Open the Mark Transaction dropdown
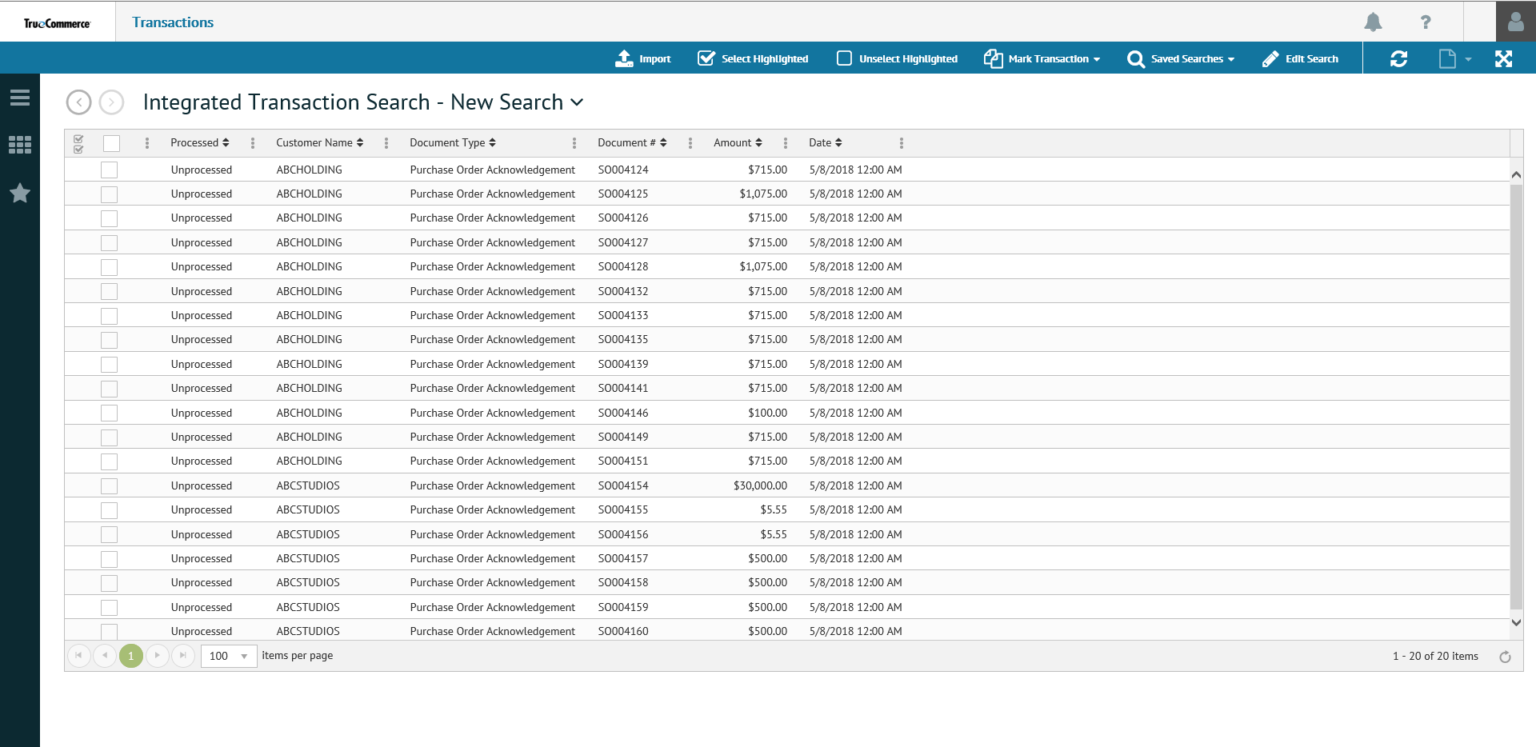Screen dimensions: 1536x747 [x=1042, y=59]
